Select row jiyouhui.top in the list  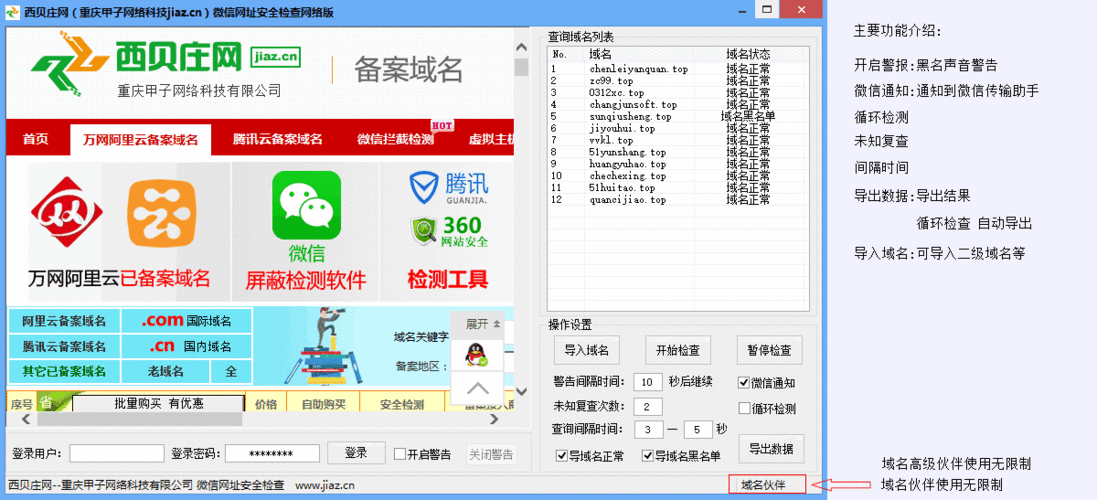[x=678, y=128]
